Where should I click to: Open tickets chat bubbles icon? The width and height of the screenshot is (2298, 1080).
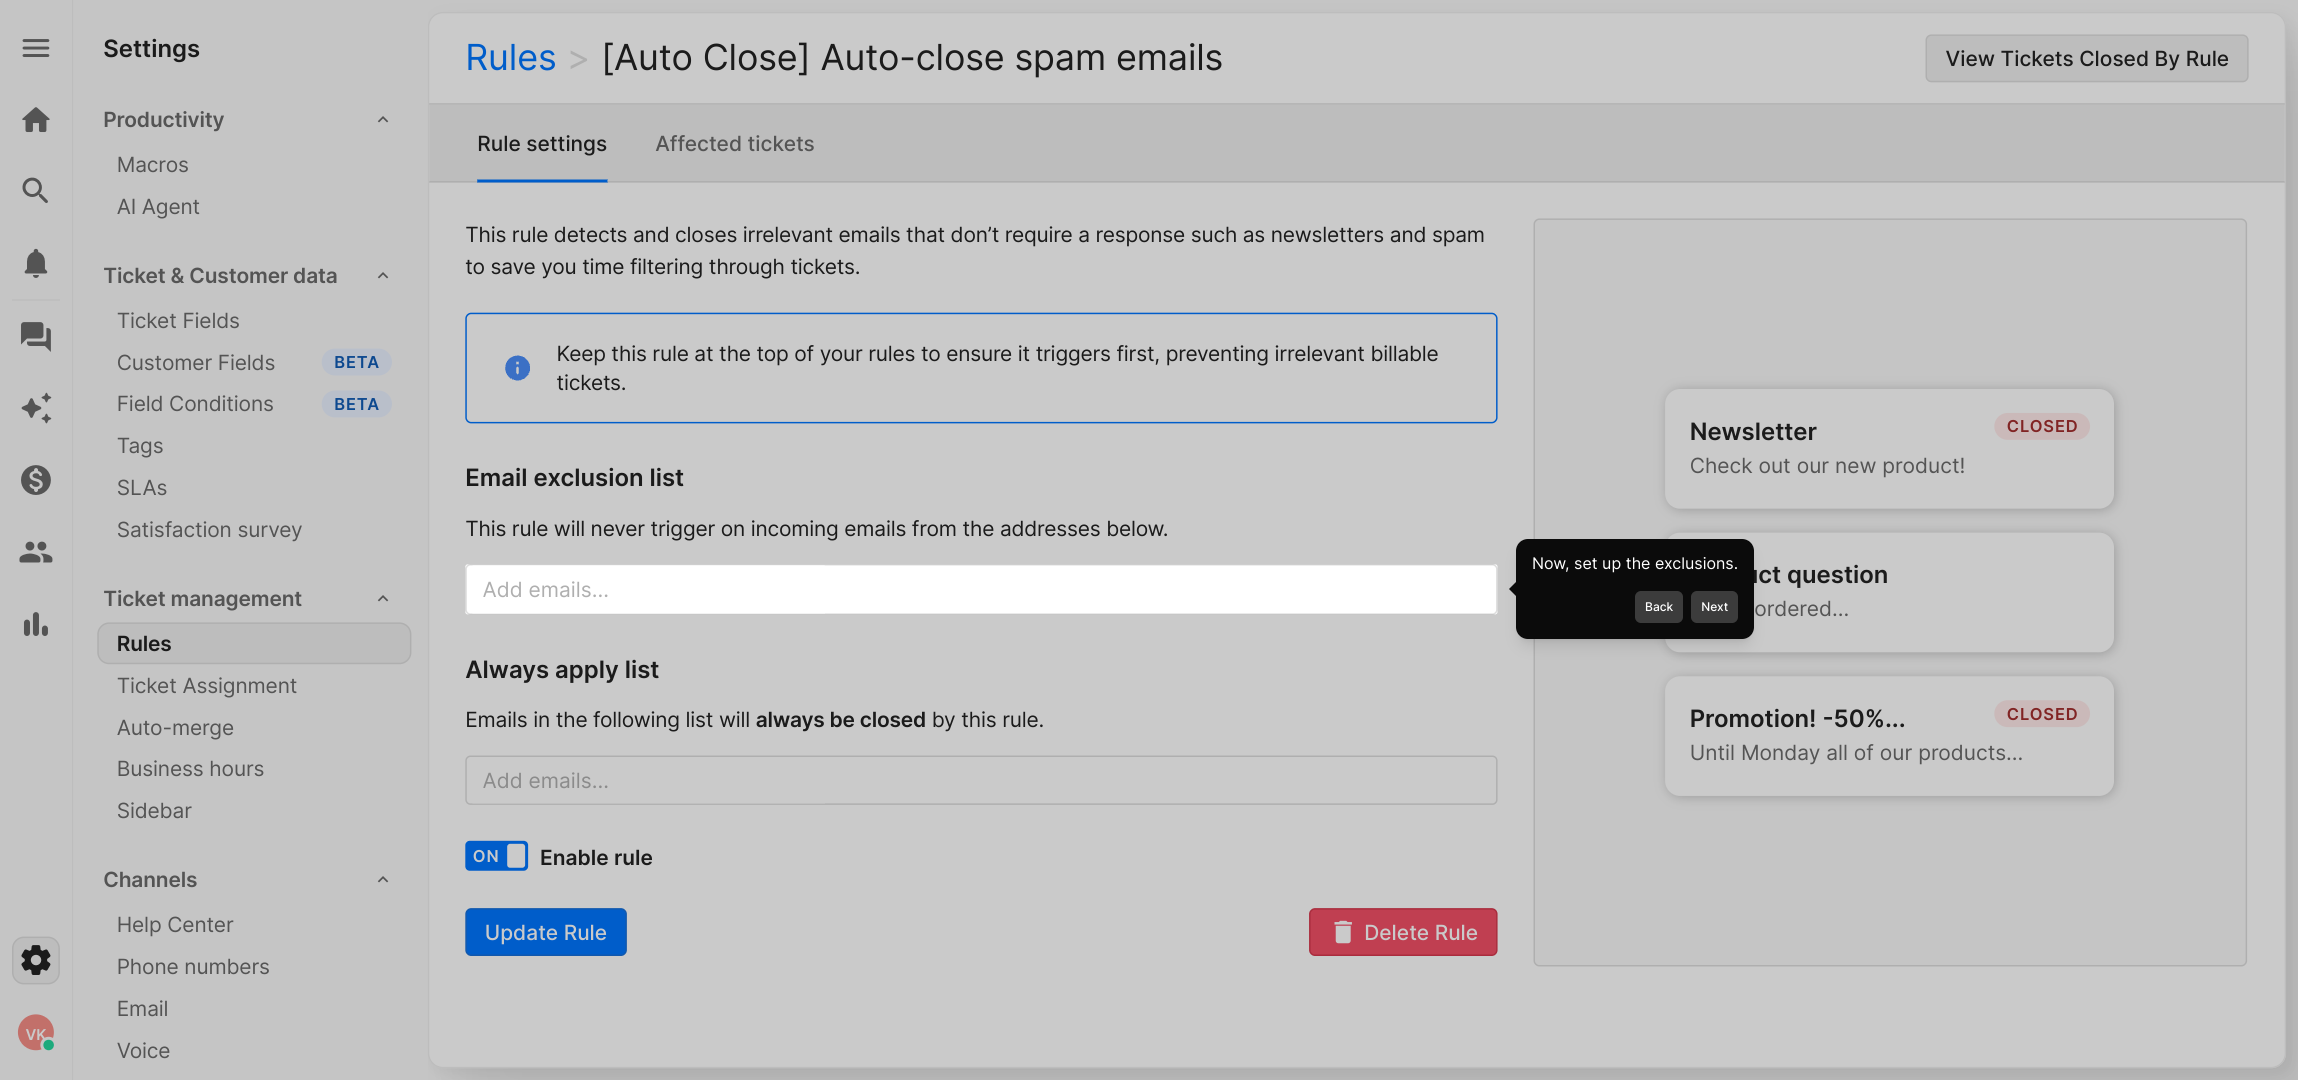click(36, 336)
